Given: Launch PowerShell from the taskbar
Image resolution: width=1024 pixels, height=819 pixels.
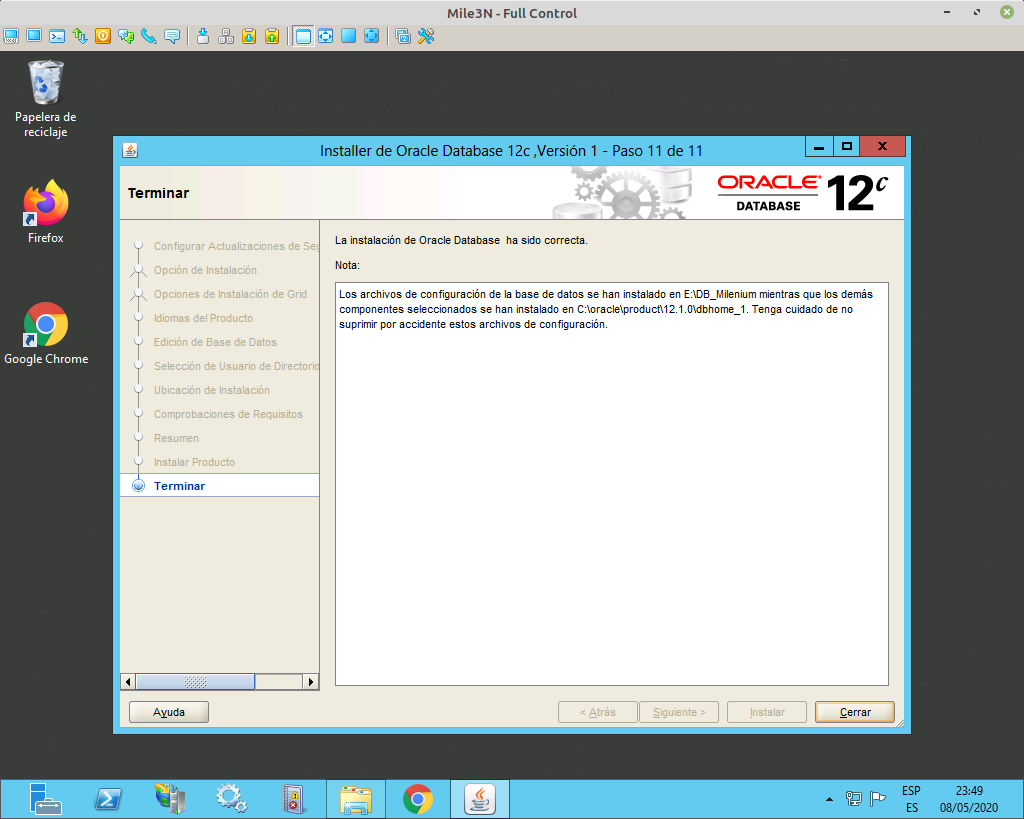Looking at the screenshot, I should [108, 798].
